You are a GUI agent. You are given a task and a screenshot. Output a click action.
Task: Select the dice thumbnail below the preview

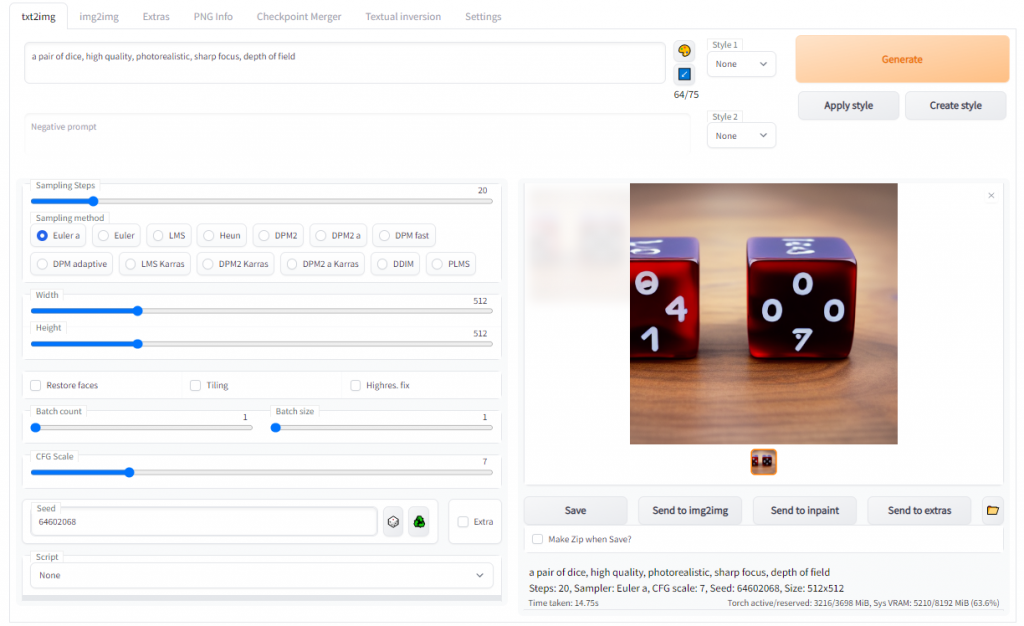tap(763, 462)
